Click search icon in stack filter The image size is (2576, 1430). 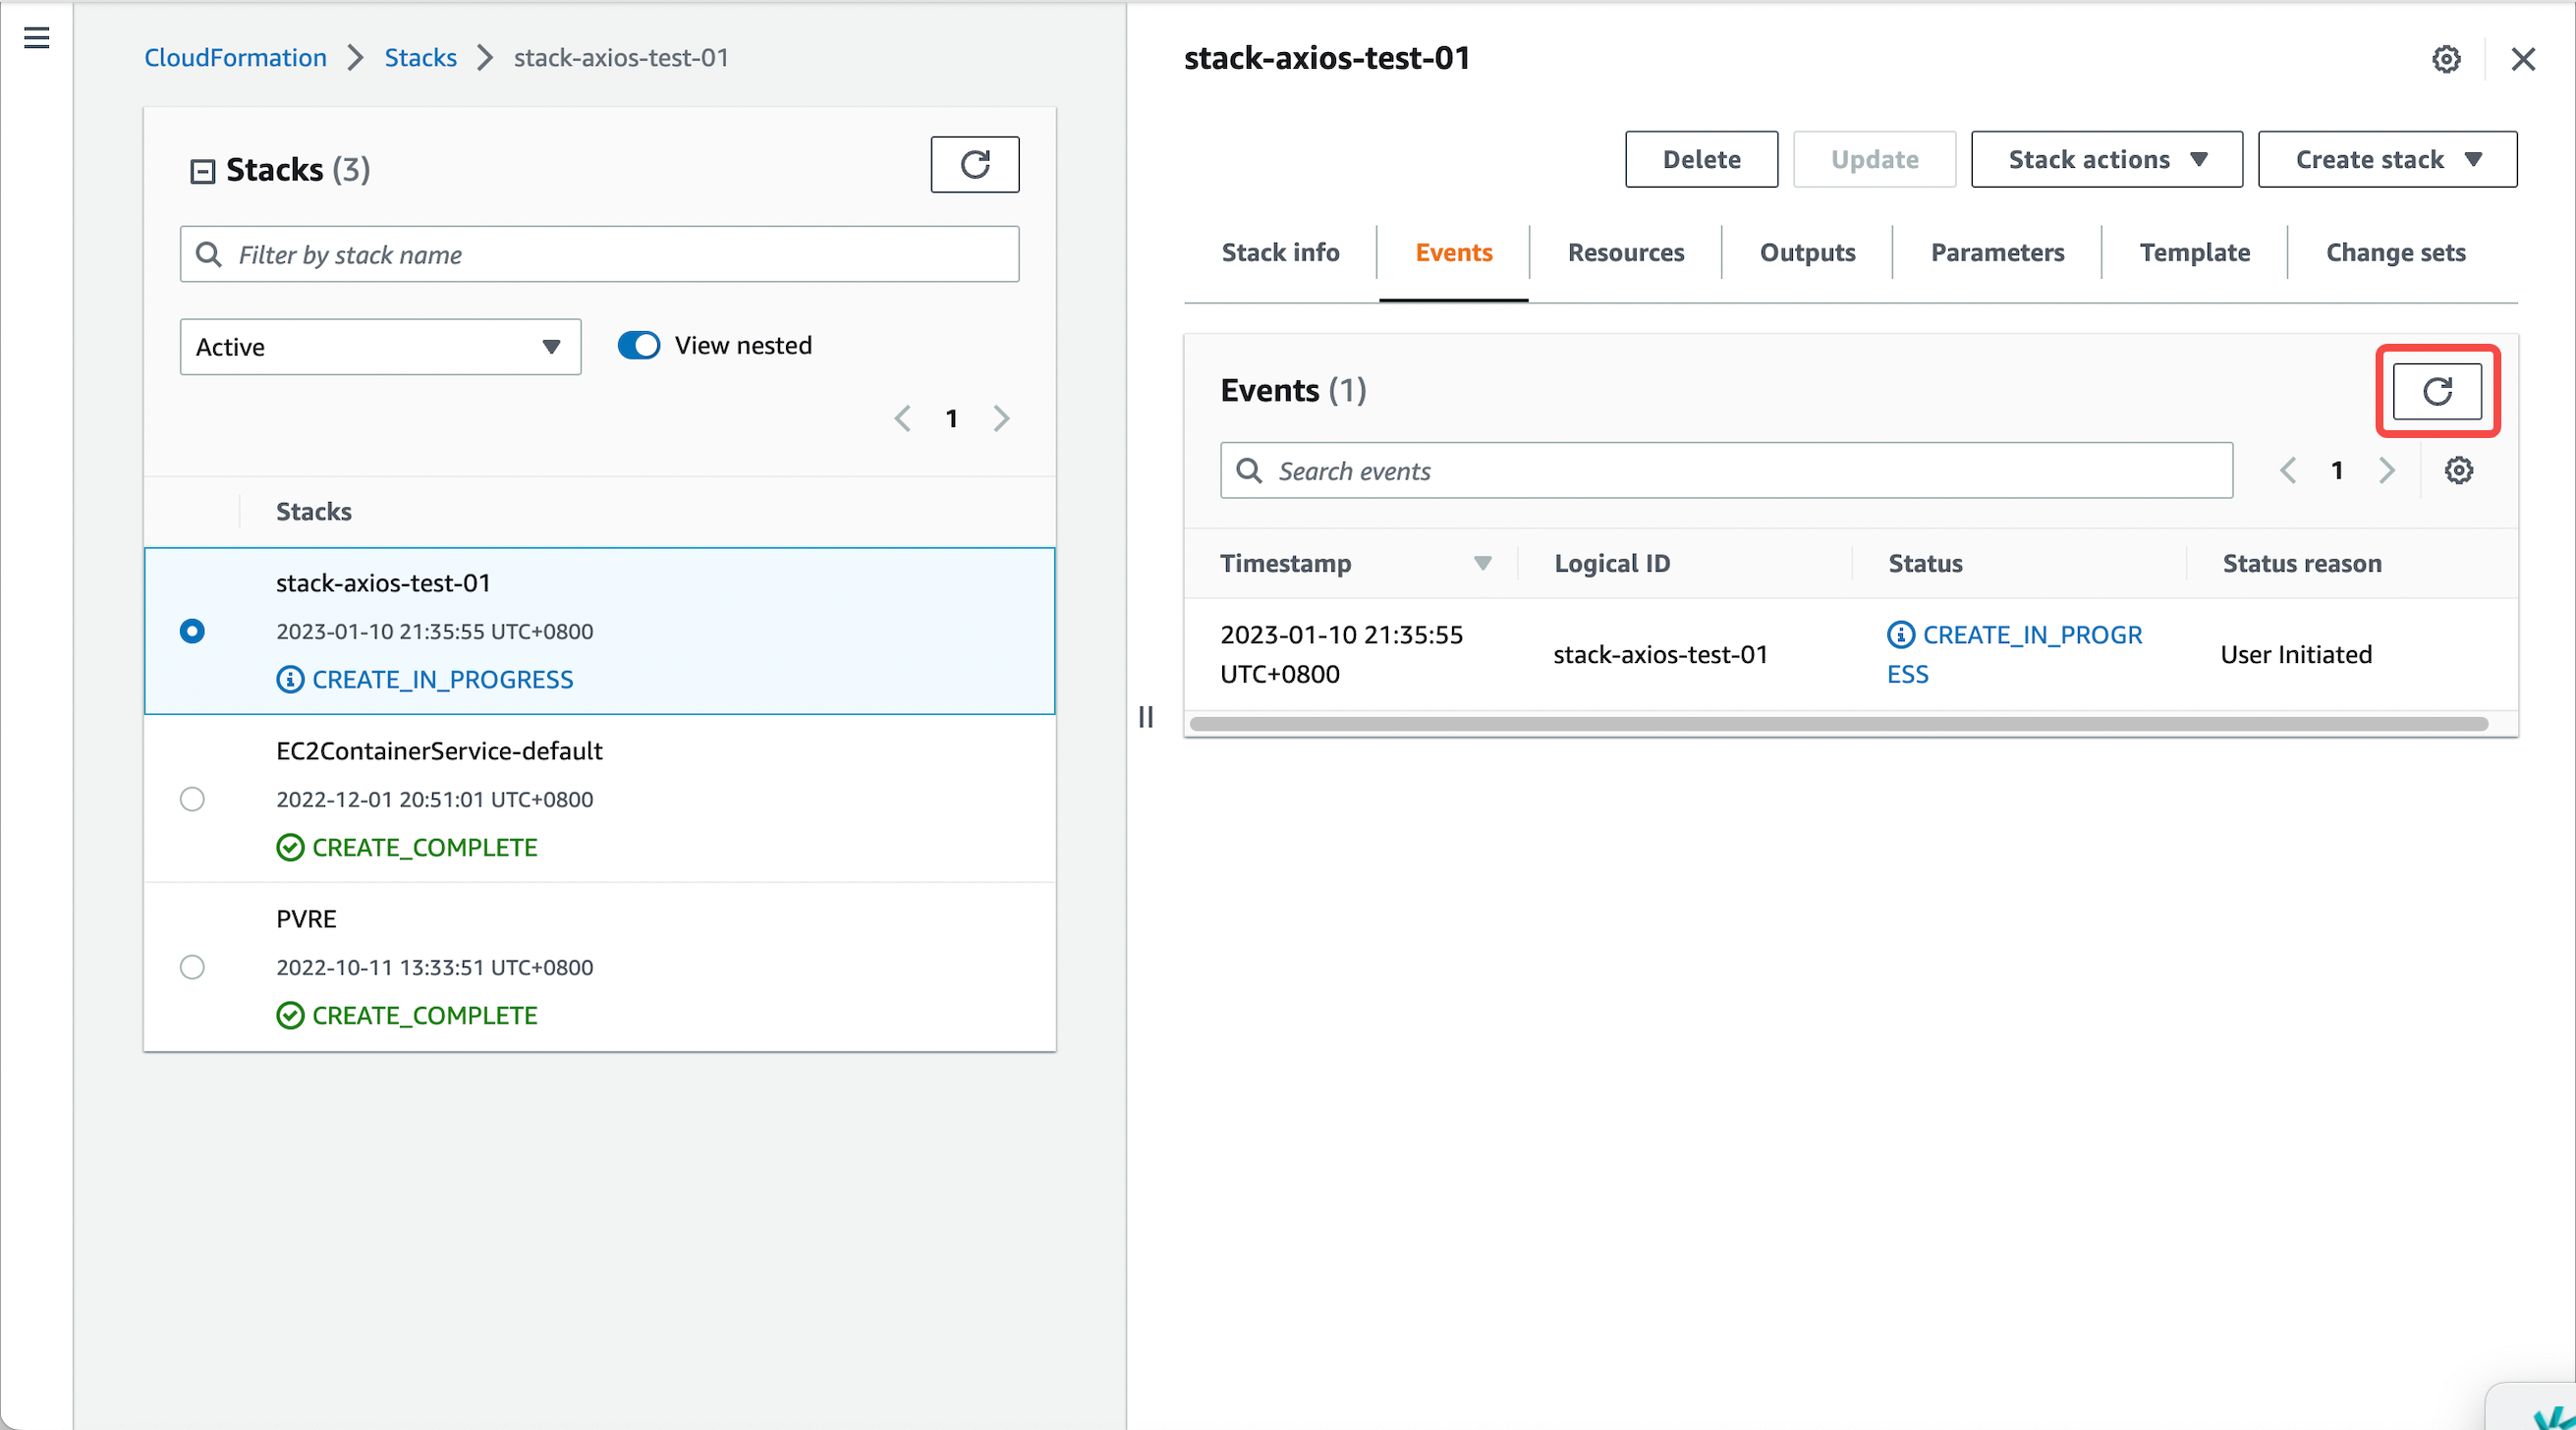pyautogui.click(x=208, y=254)
